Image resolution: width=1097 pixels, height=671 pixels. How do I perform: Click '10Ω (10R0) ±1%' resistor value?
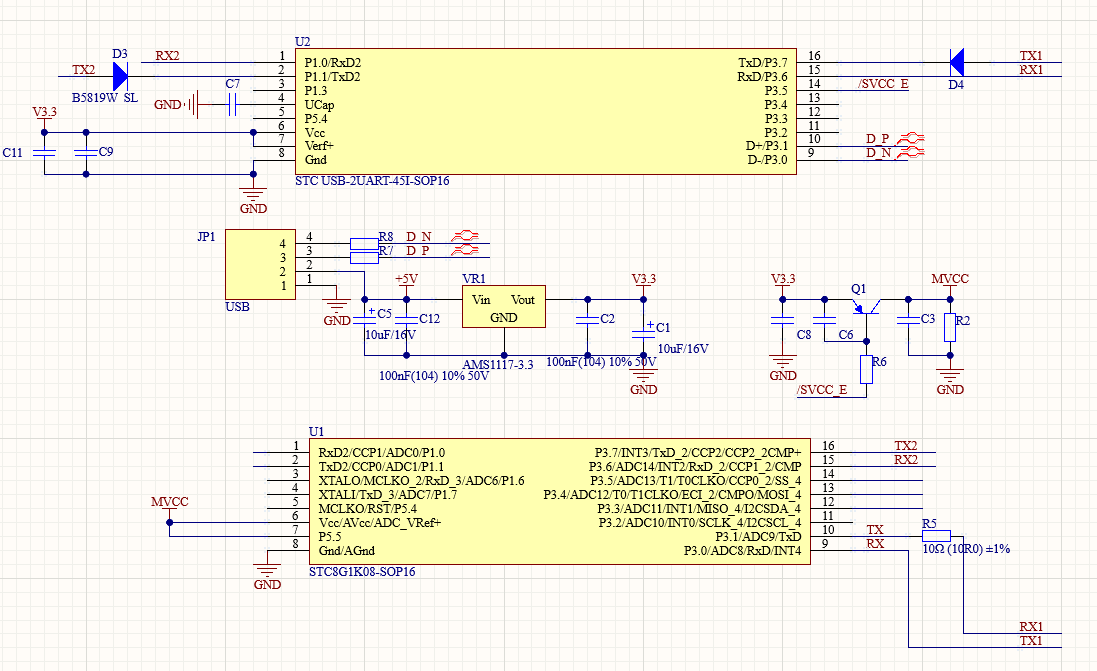tap(966, 549)
